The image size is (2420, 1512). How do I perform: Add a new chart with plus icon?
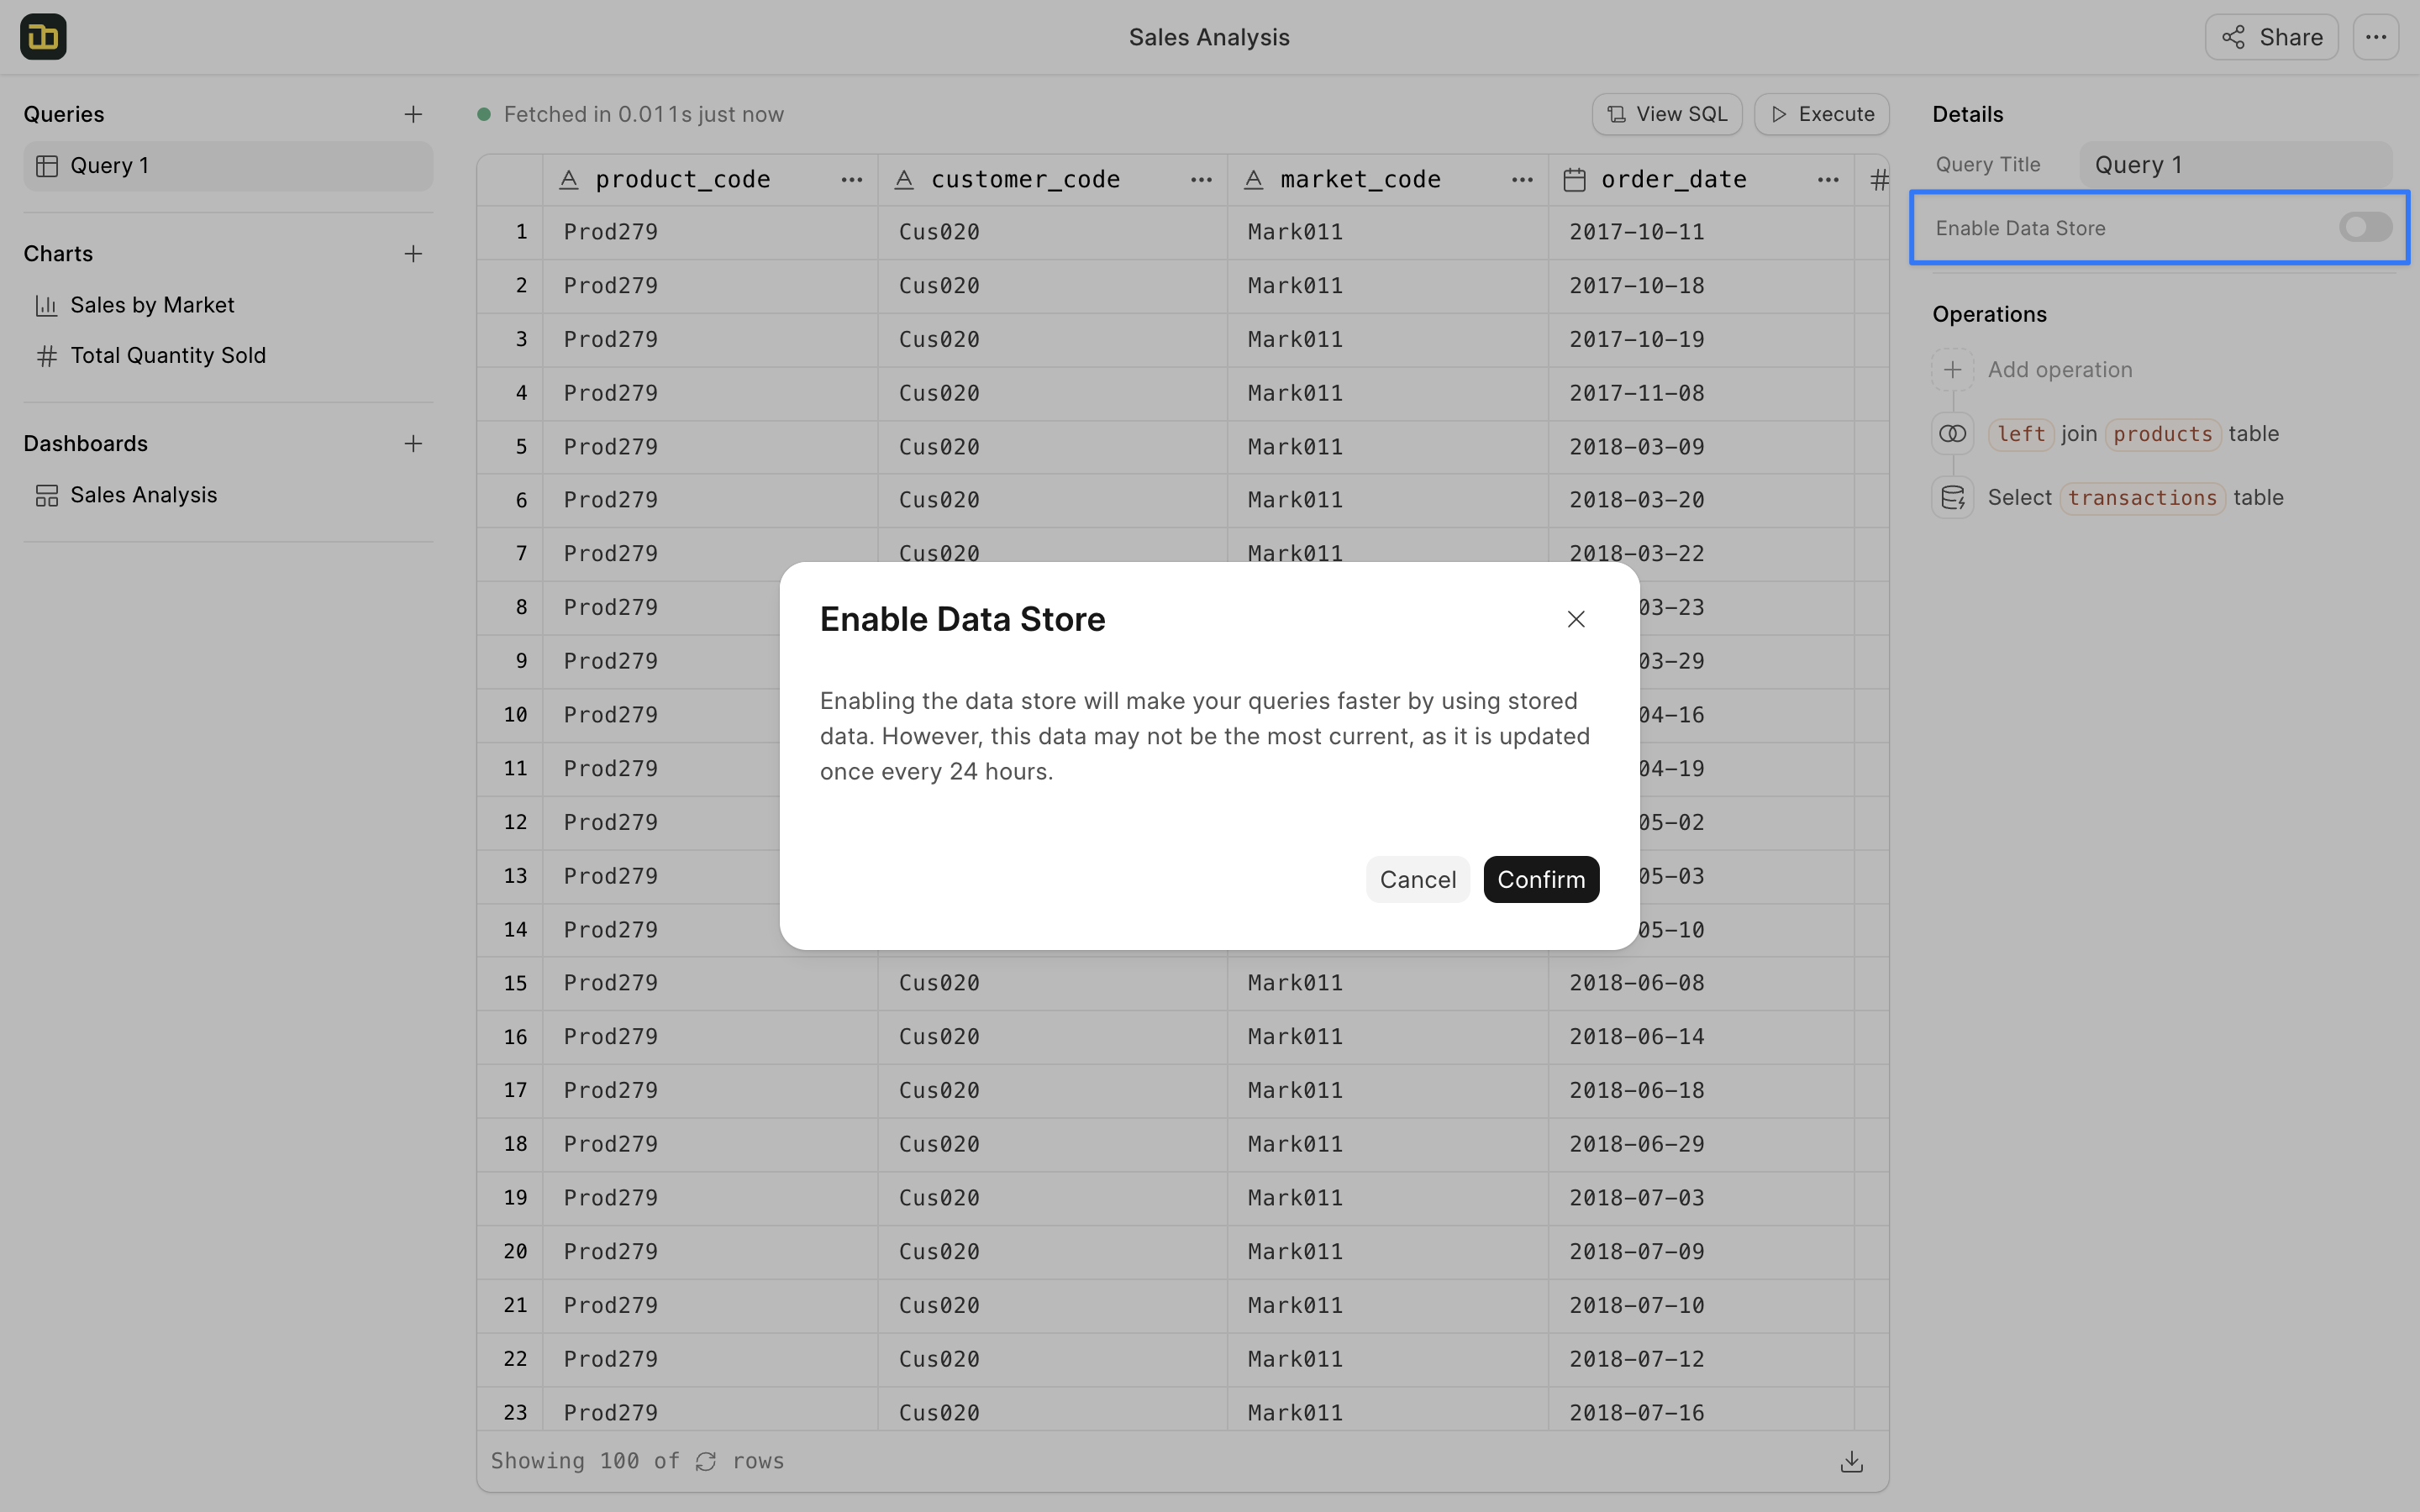(x=413, y=254)
